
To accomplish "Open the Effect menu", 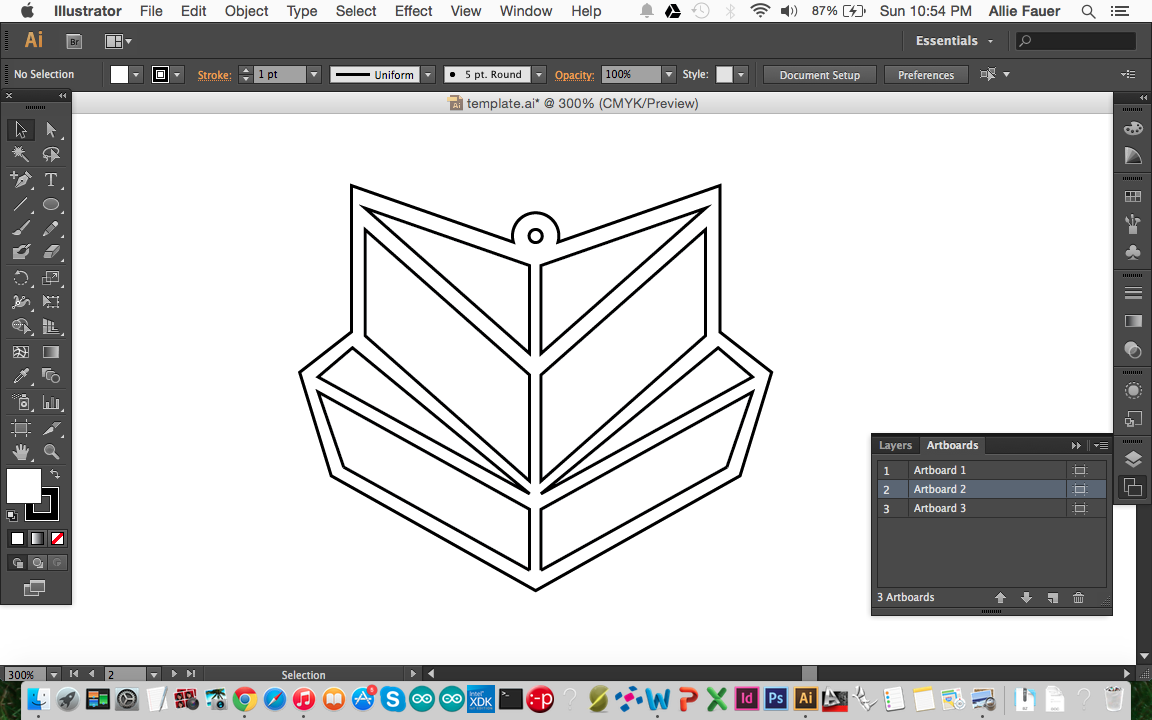I will coord(413,11).
